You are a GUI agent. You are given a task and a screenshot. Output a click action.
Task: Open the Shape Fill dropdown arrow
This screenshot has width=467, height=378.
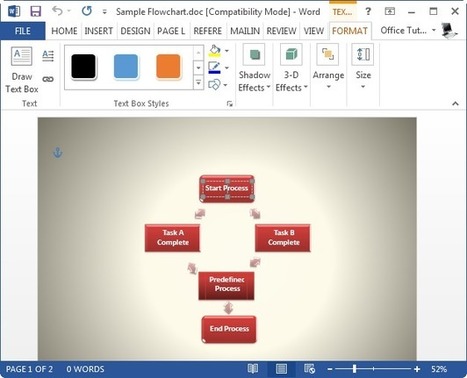tap(227, 51)
